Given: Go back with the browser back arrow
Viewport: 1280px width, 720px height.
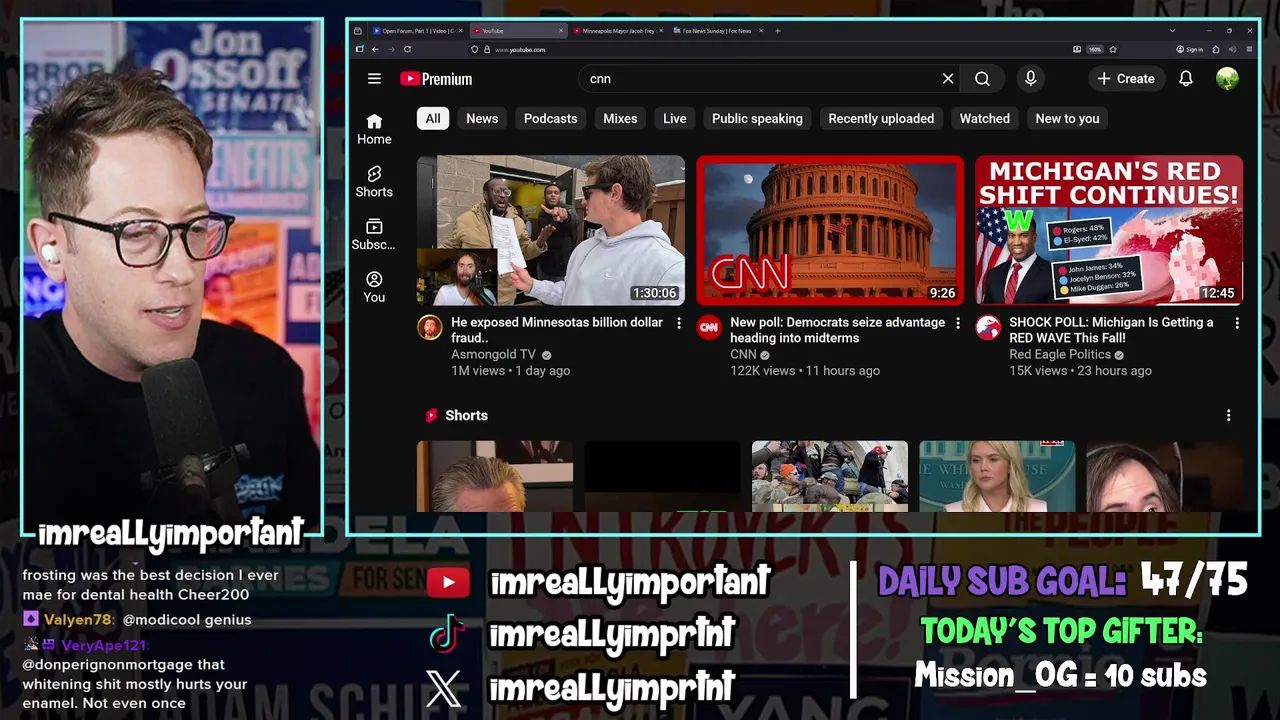Looking at the screenshot, I should click(x=375, y=49).
